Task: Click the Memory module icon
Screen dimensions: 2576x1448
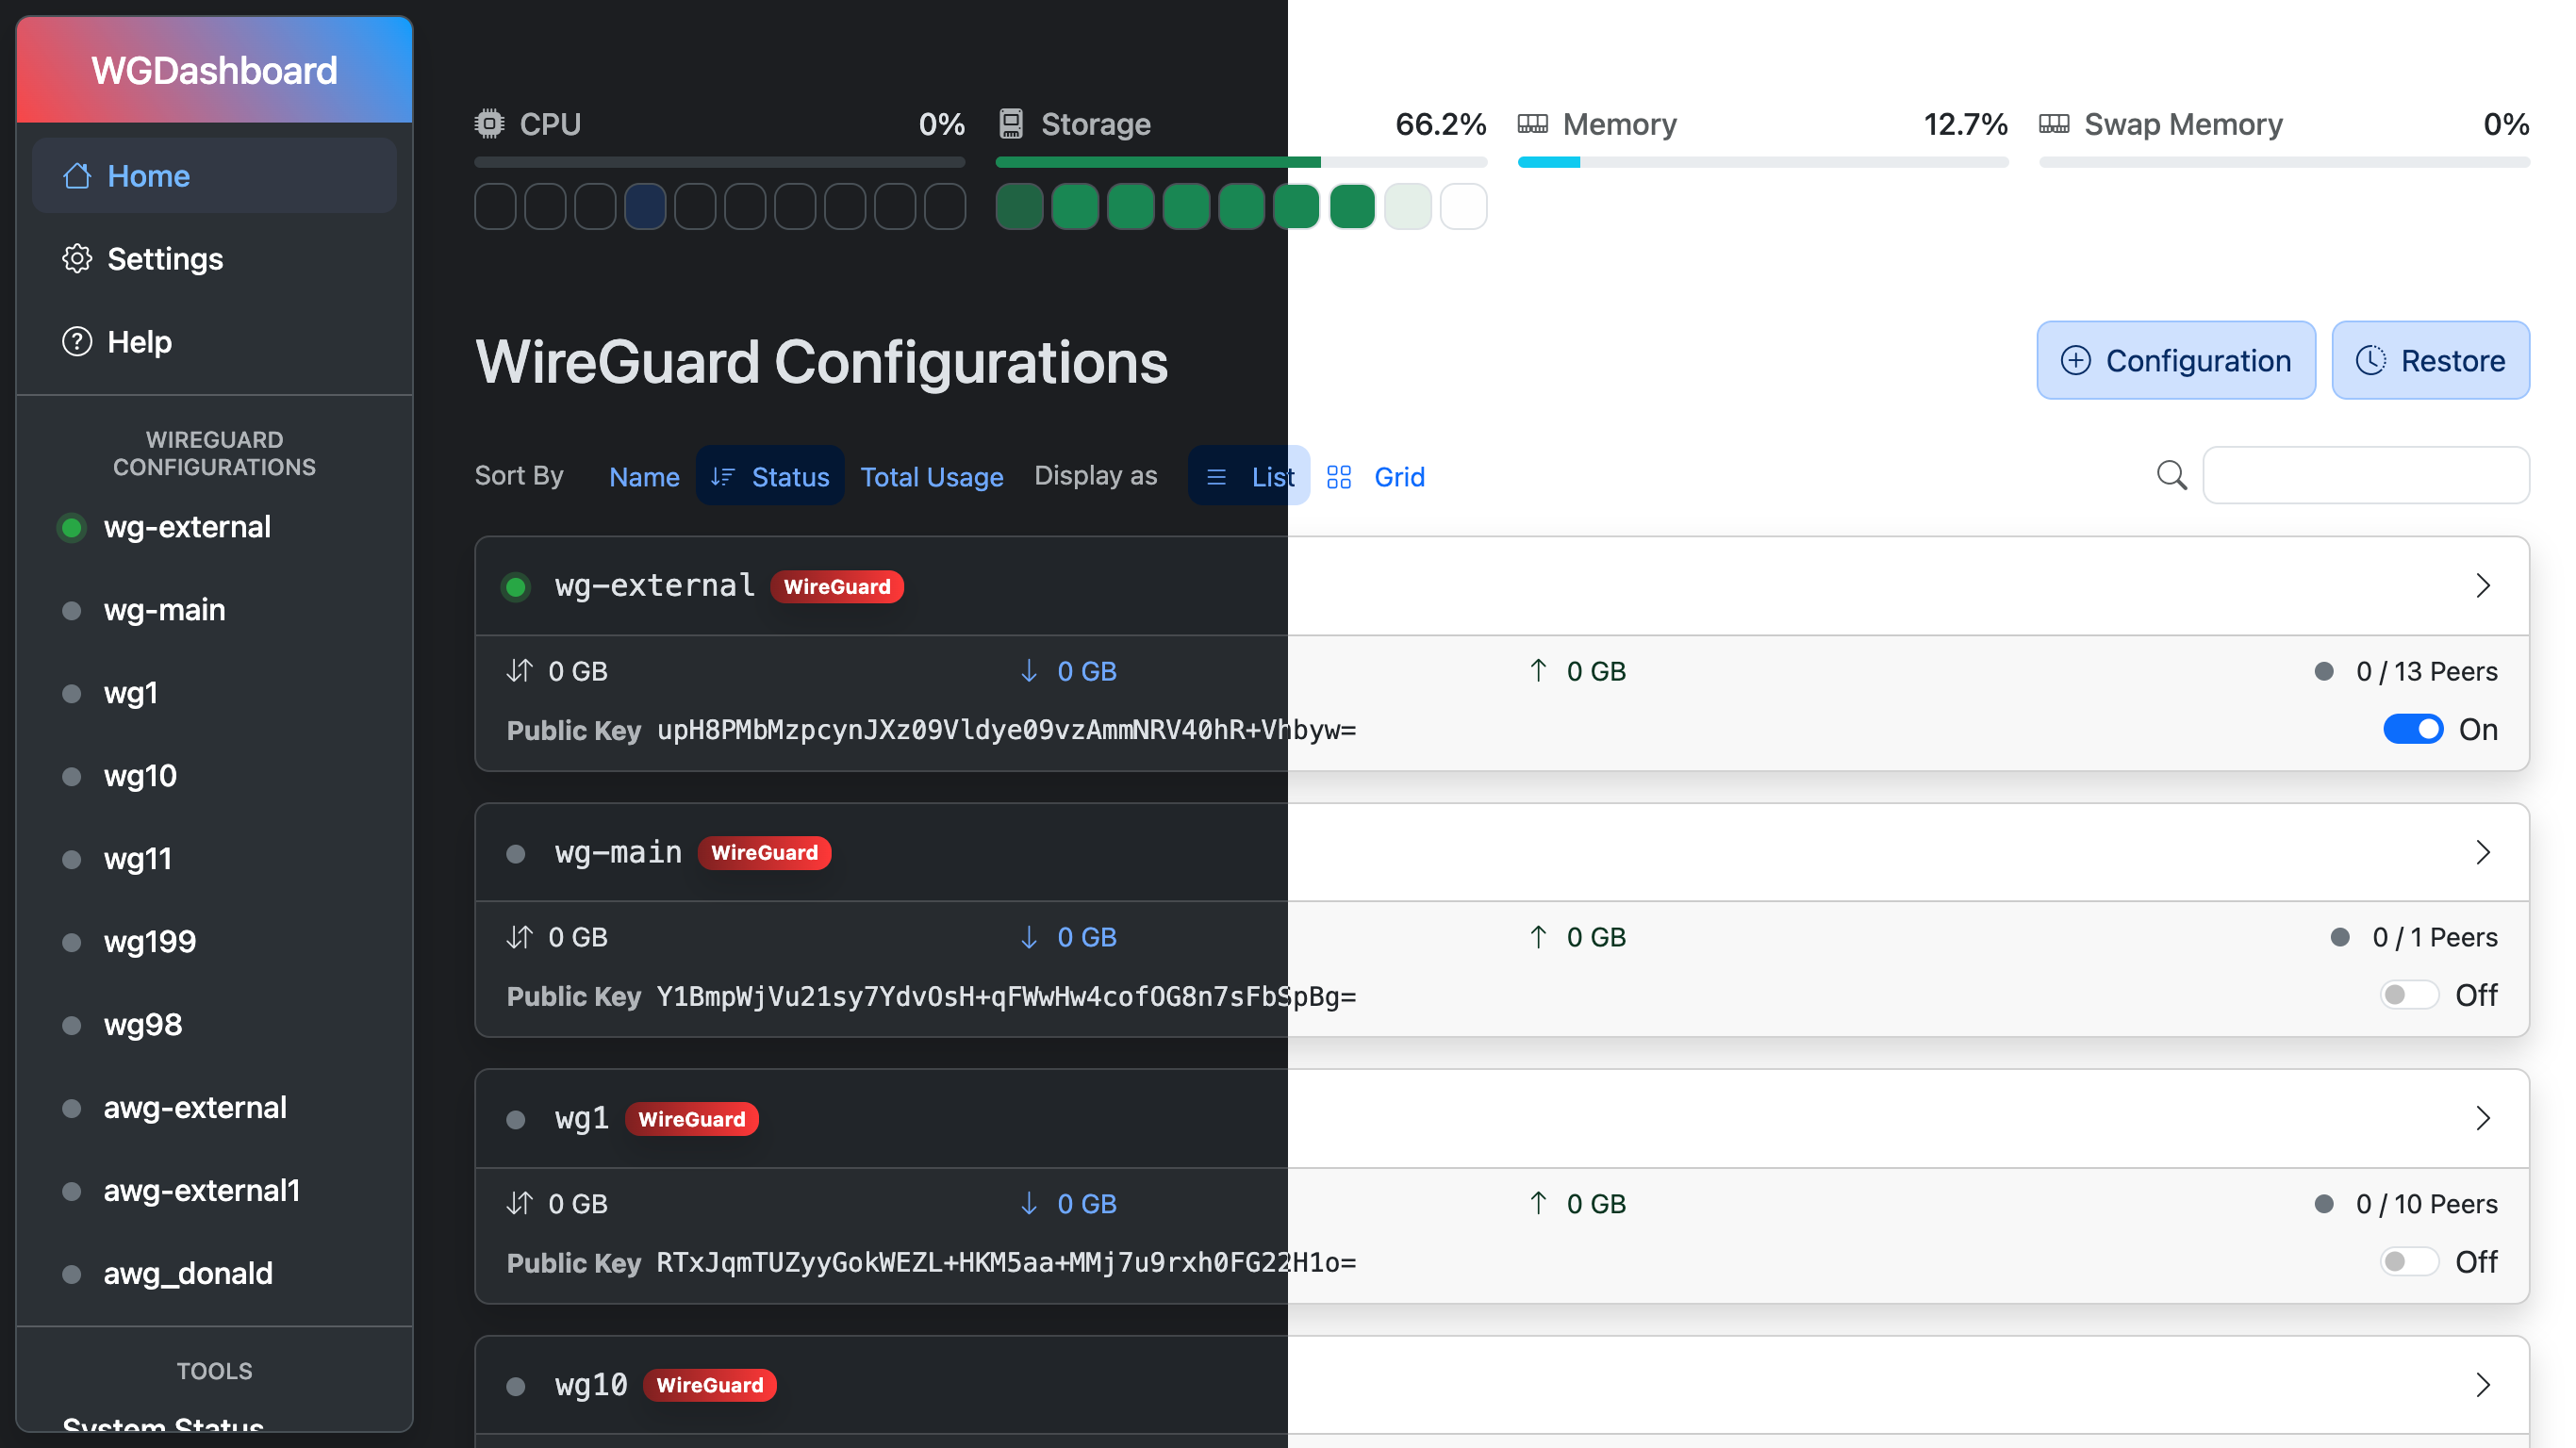Action: [x=1532, y=124]
